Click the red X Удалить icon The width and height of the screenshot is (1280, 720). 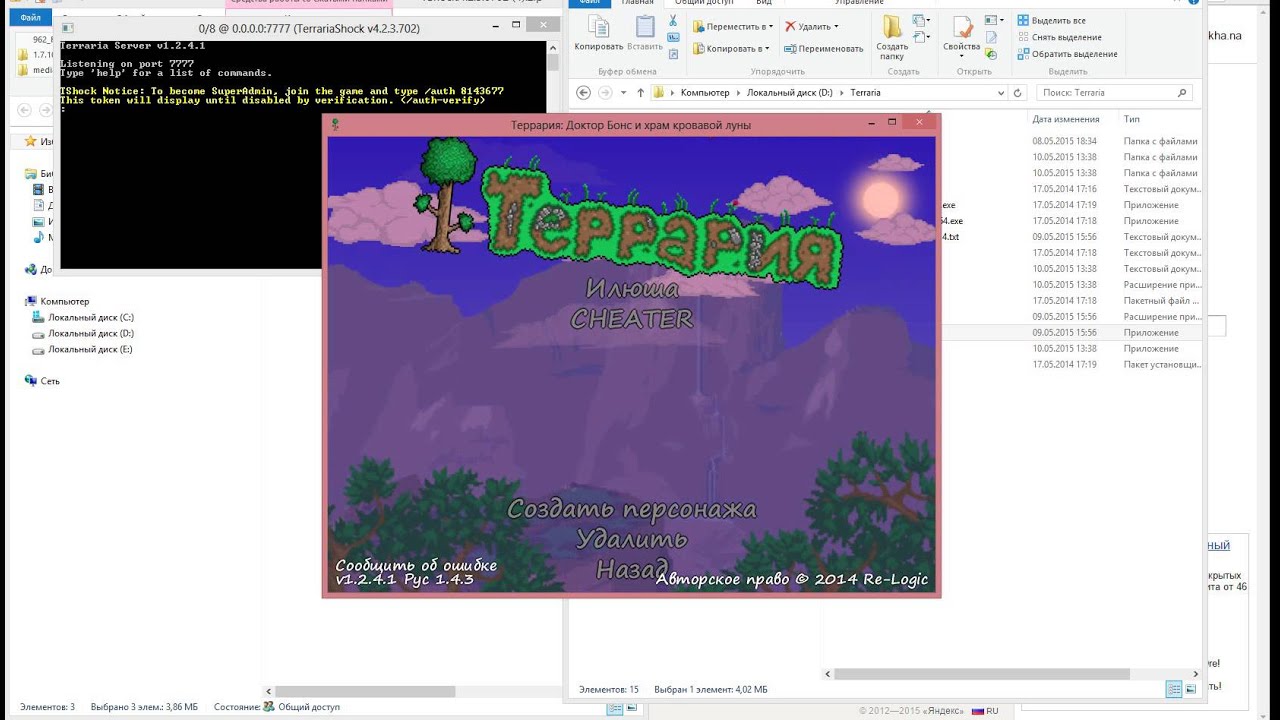(x=790, y=27)
